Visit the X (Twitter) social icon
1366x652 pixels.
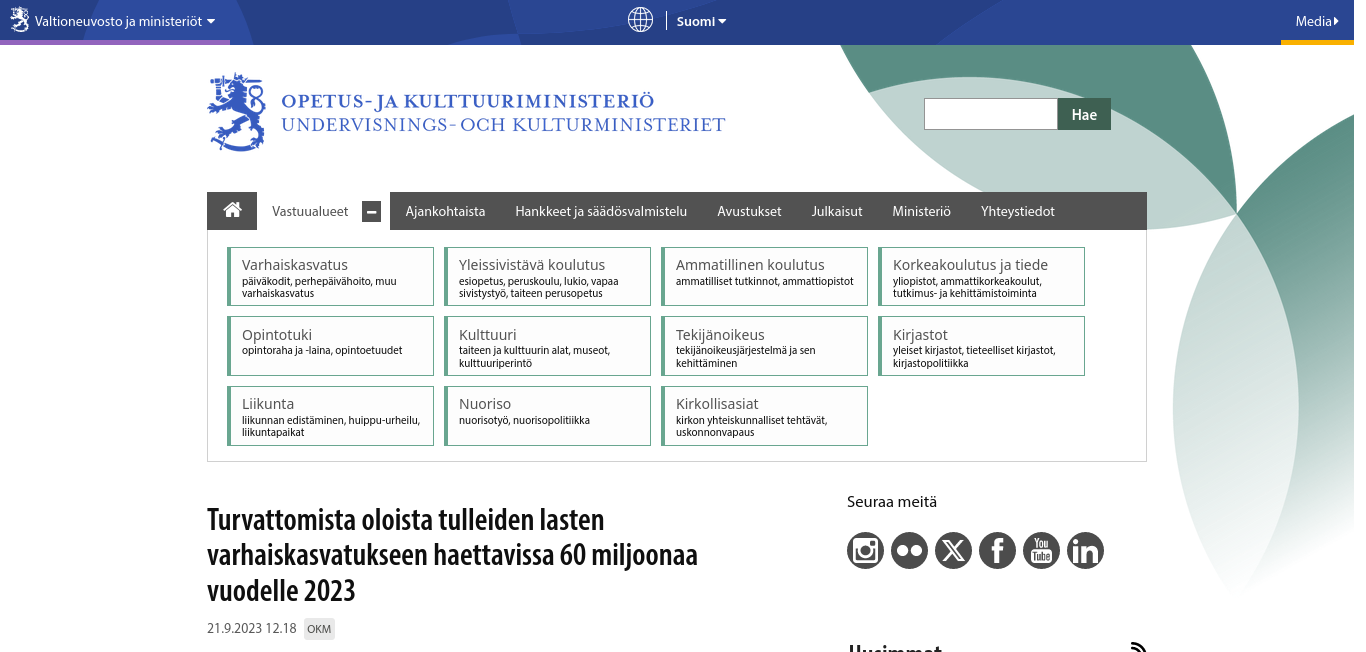[x=953, y=550]
